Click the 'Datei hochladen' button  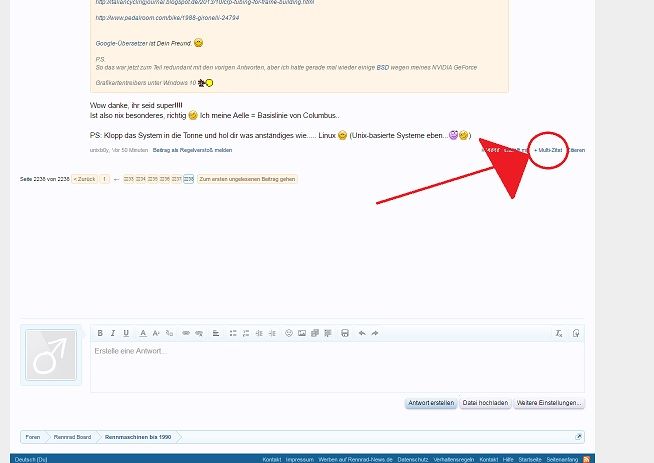485,403
